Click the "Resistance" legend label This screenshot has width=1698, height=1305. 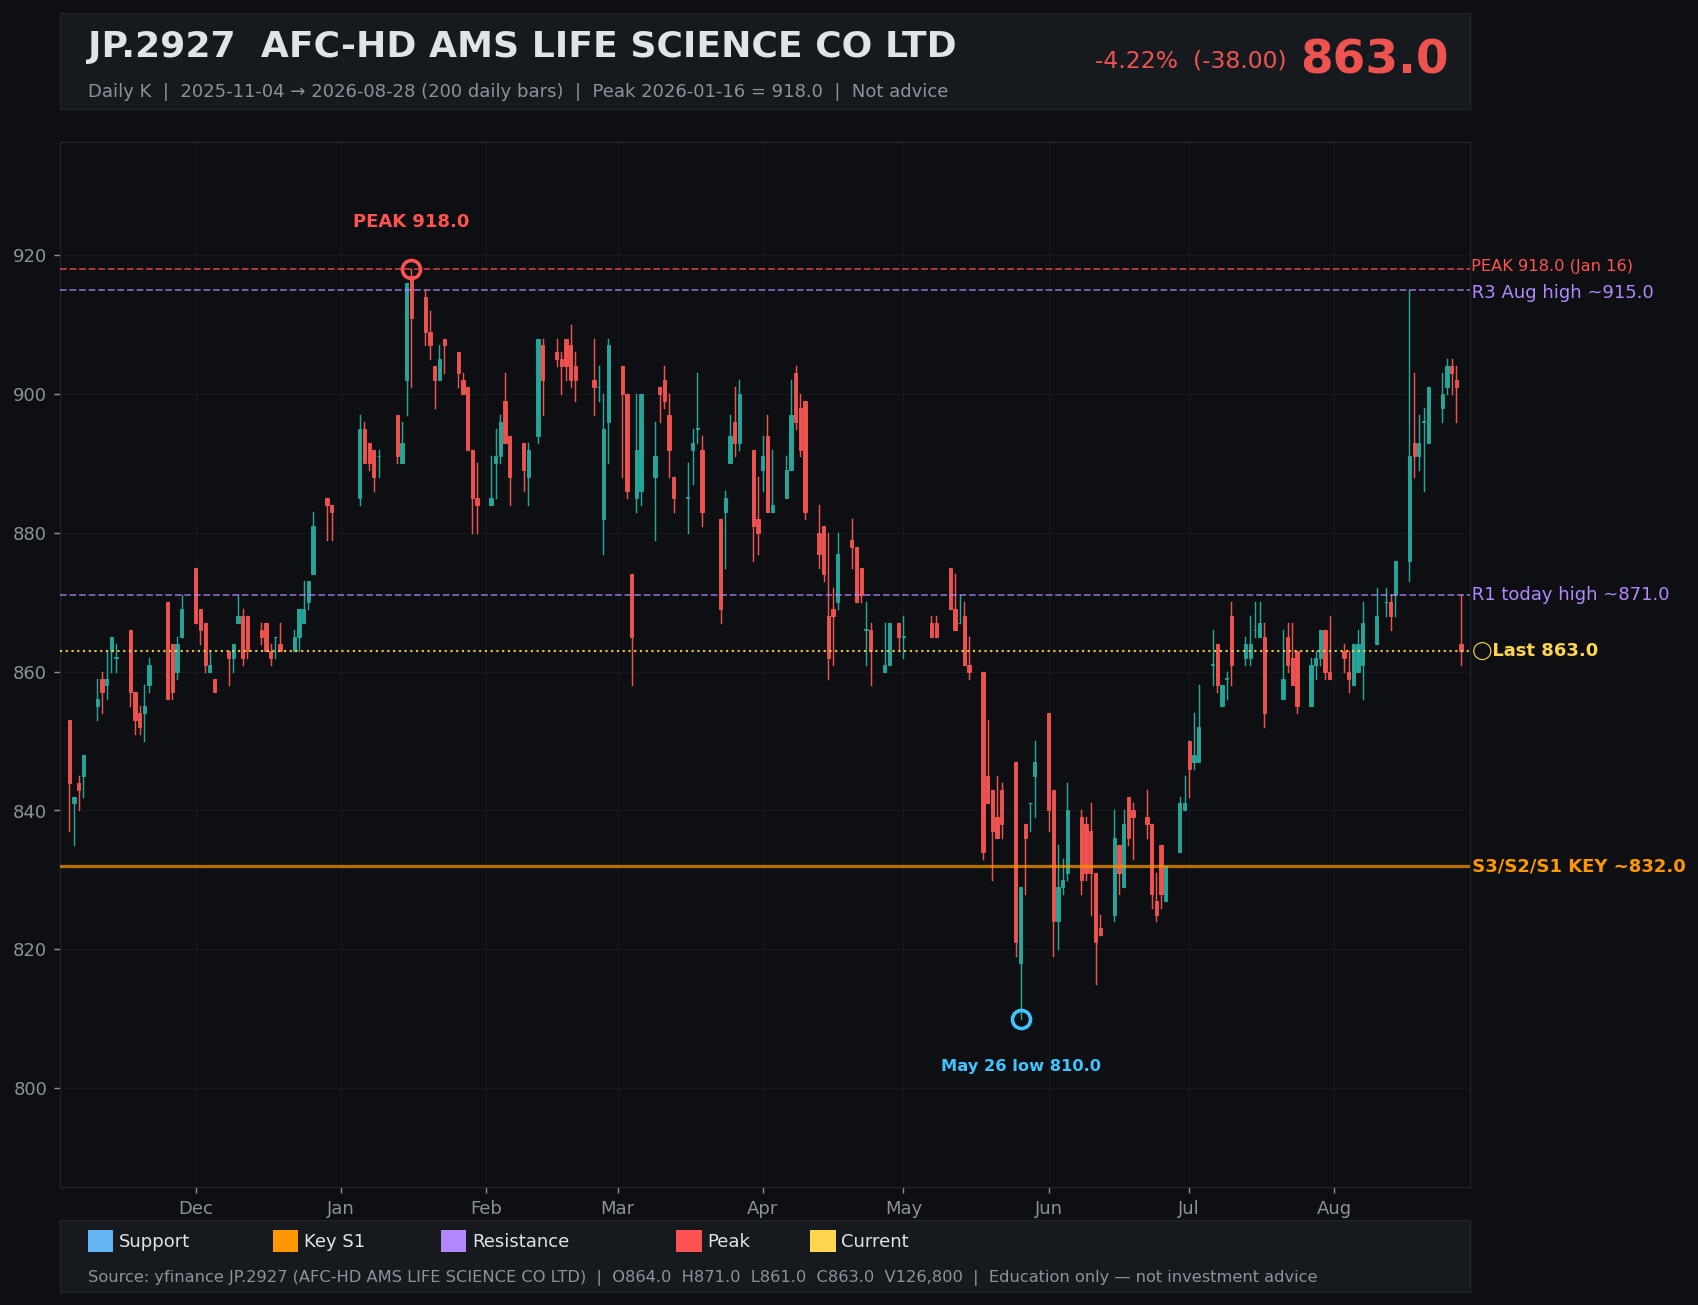click(521, 1241)
